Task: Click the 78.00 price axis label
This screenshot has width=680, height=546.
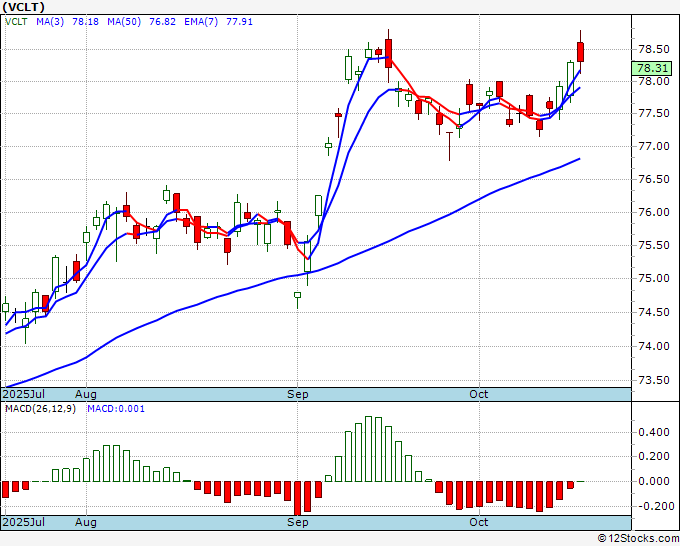Action: click(x=654, y=81)
